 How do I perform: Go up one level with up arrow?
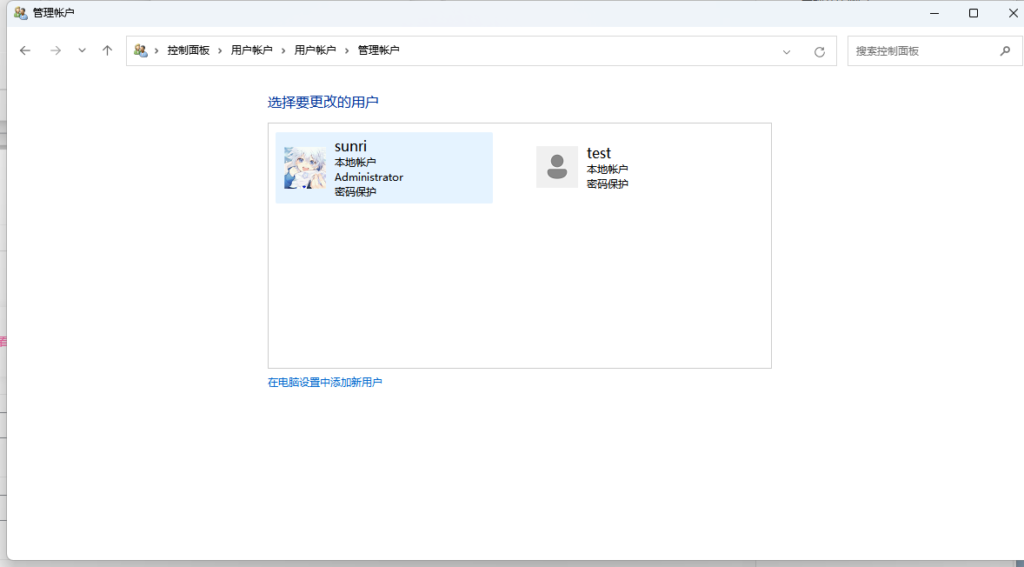pyautogui.click(x=107, y=51)
